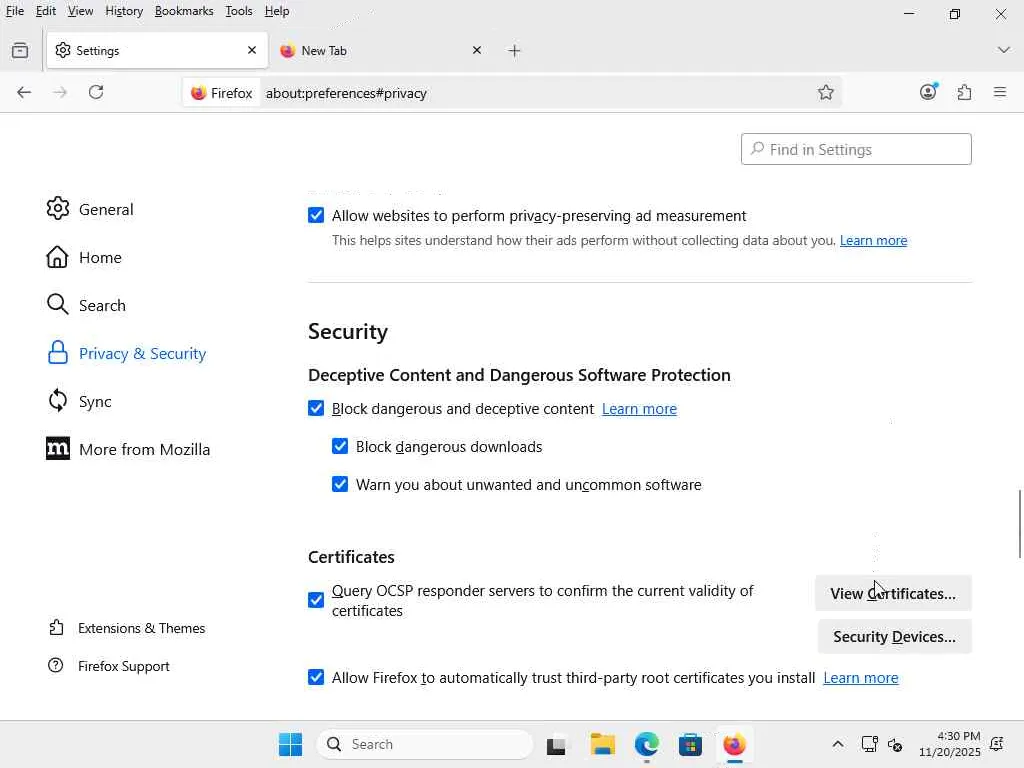The image size is (1024, 768).
Task: Show hidden system tray icons
Action: pos(838,744)
